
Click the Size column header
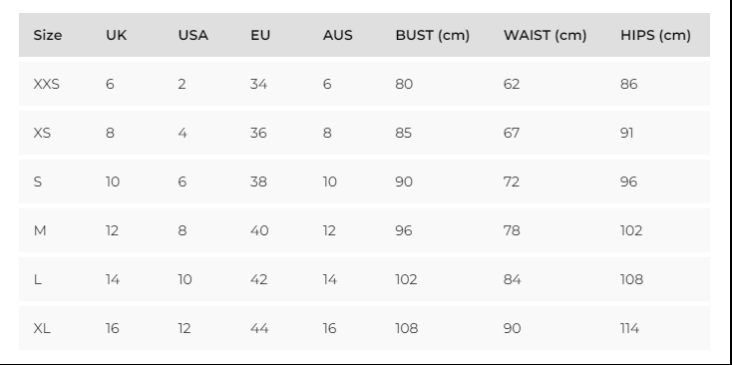coord(48,35)
